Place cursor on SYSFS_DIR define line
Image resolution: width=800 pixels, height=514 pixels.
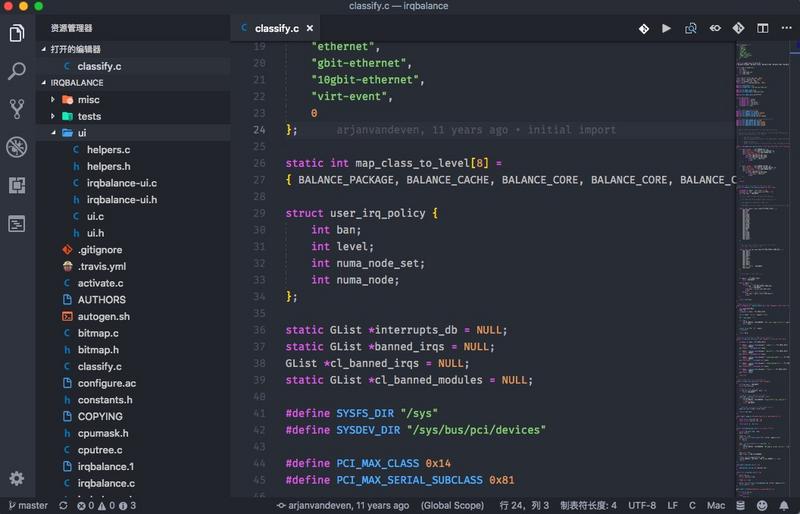tap(361, 413)
